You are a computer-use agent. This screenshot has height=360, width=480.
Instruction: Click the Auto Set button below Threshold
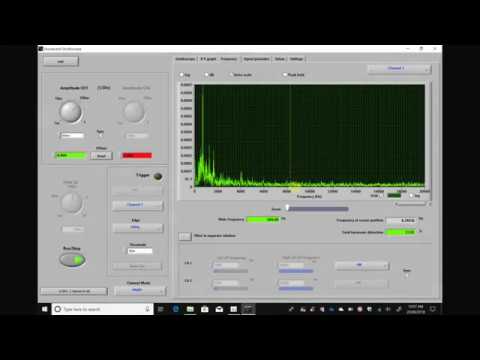tap(137, 266)
